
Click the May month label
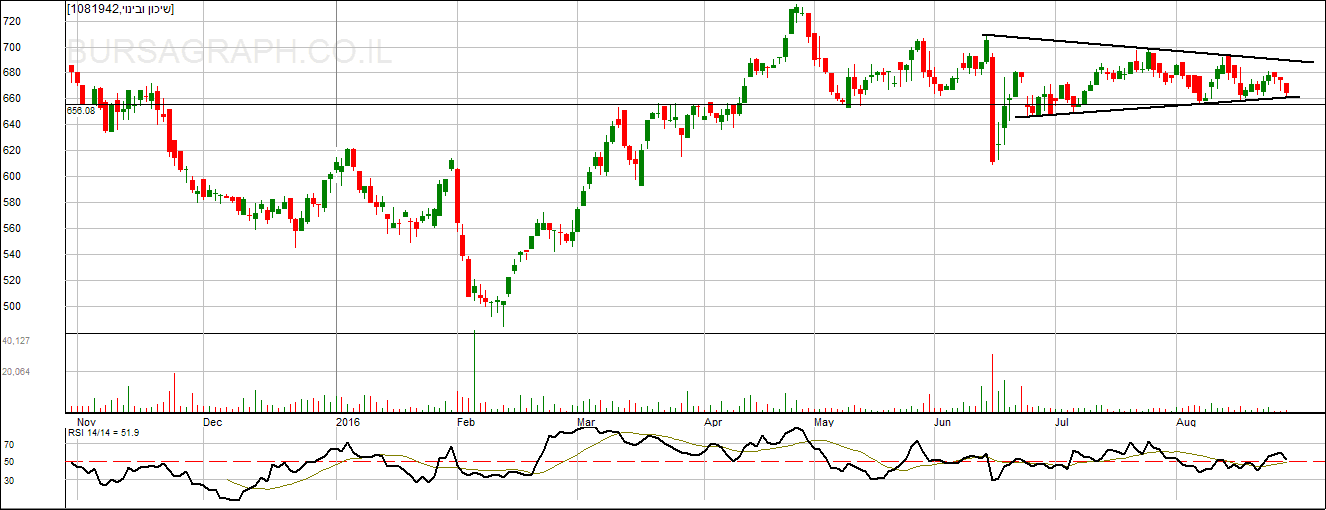(823, 422)
